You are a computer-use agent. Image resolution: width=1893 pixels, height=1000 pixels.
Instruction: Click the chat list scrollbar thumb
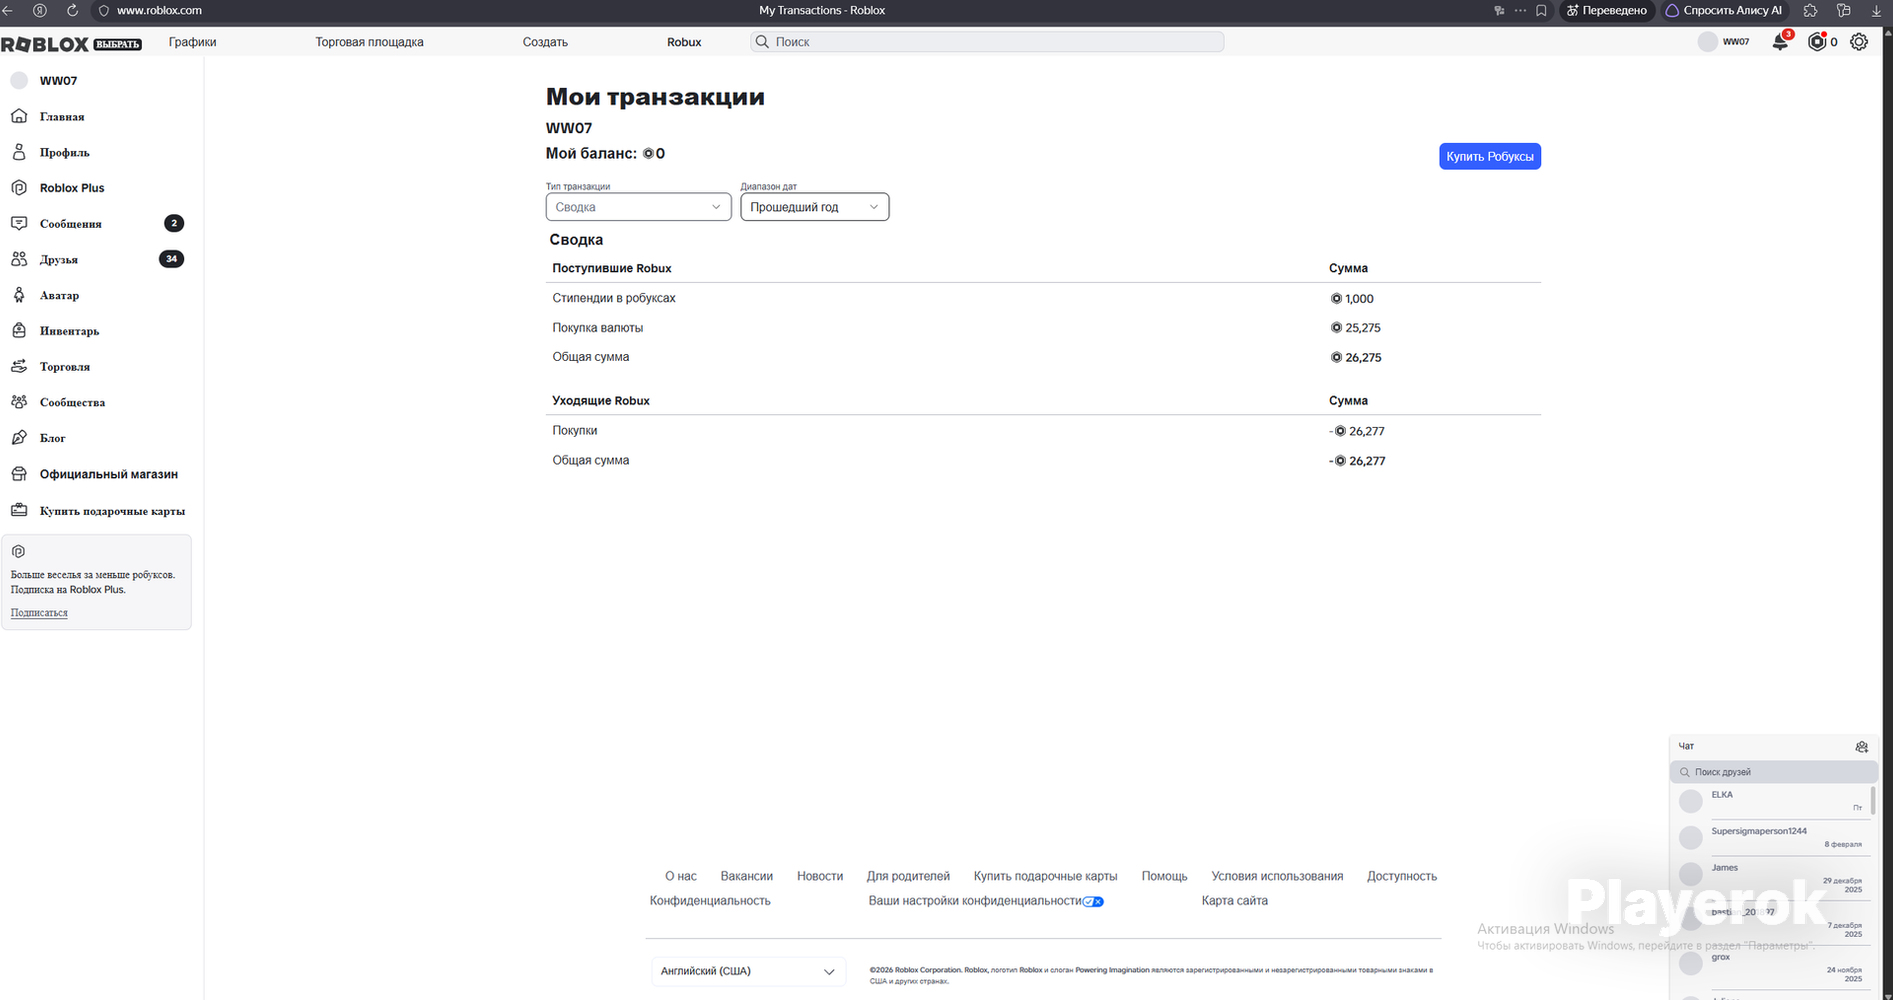point(1873,801)
